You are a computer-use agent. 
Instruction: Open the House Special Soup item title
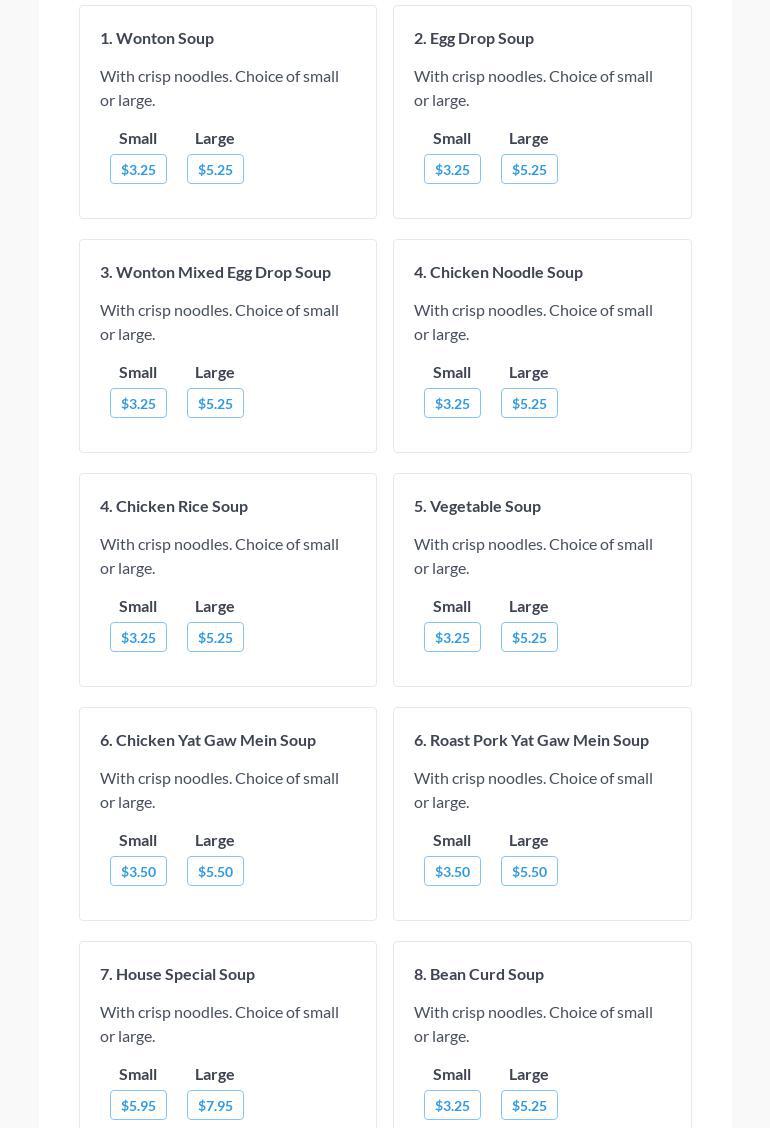point(177,974)
